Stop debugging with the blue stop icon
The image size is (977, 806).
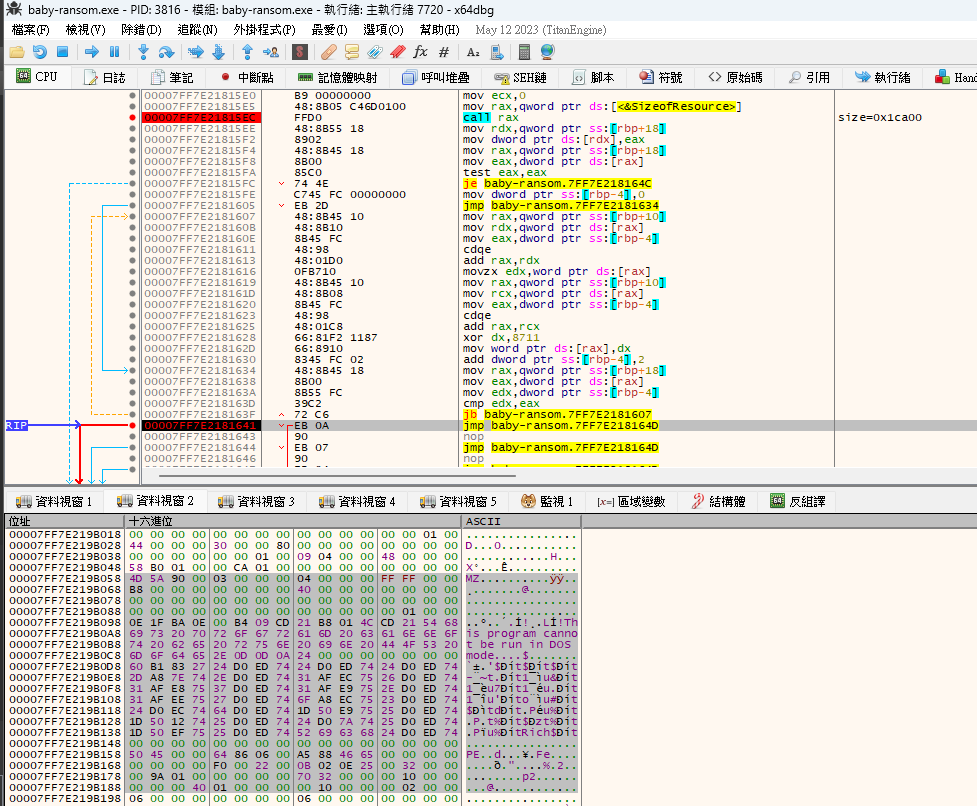pyautogui.click(x=62, y=52)
